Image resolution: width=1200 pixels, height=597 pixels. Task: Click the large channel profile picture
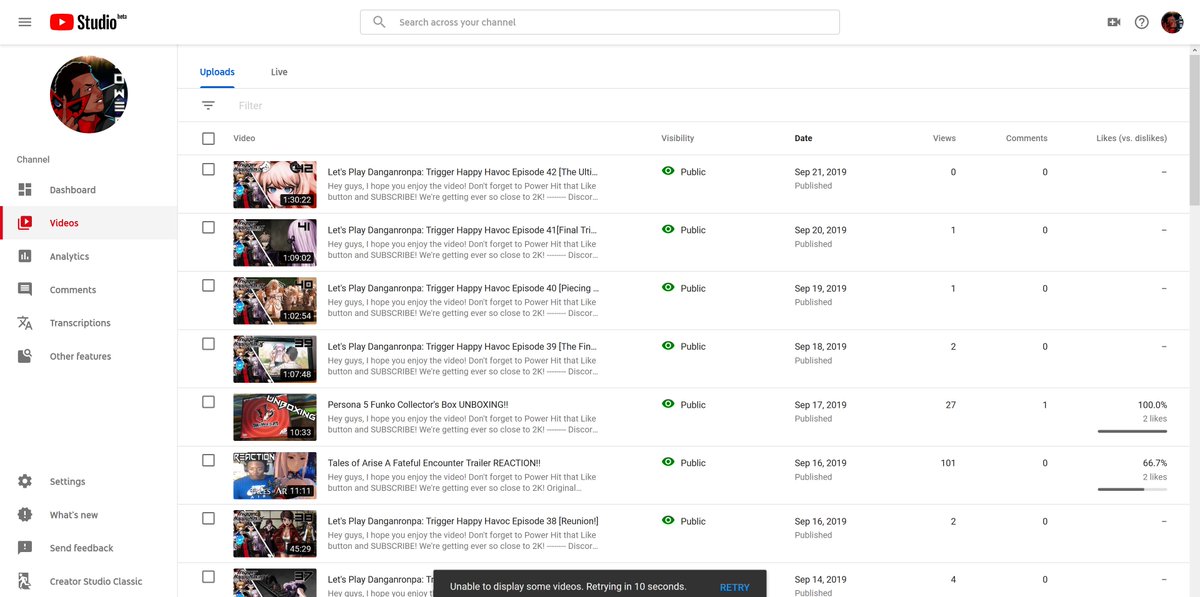[89, 95]
